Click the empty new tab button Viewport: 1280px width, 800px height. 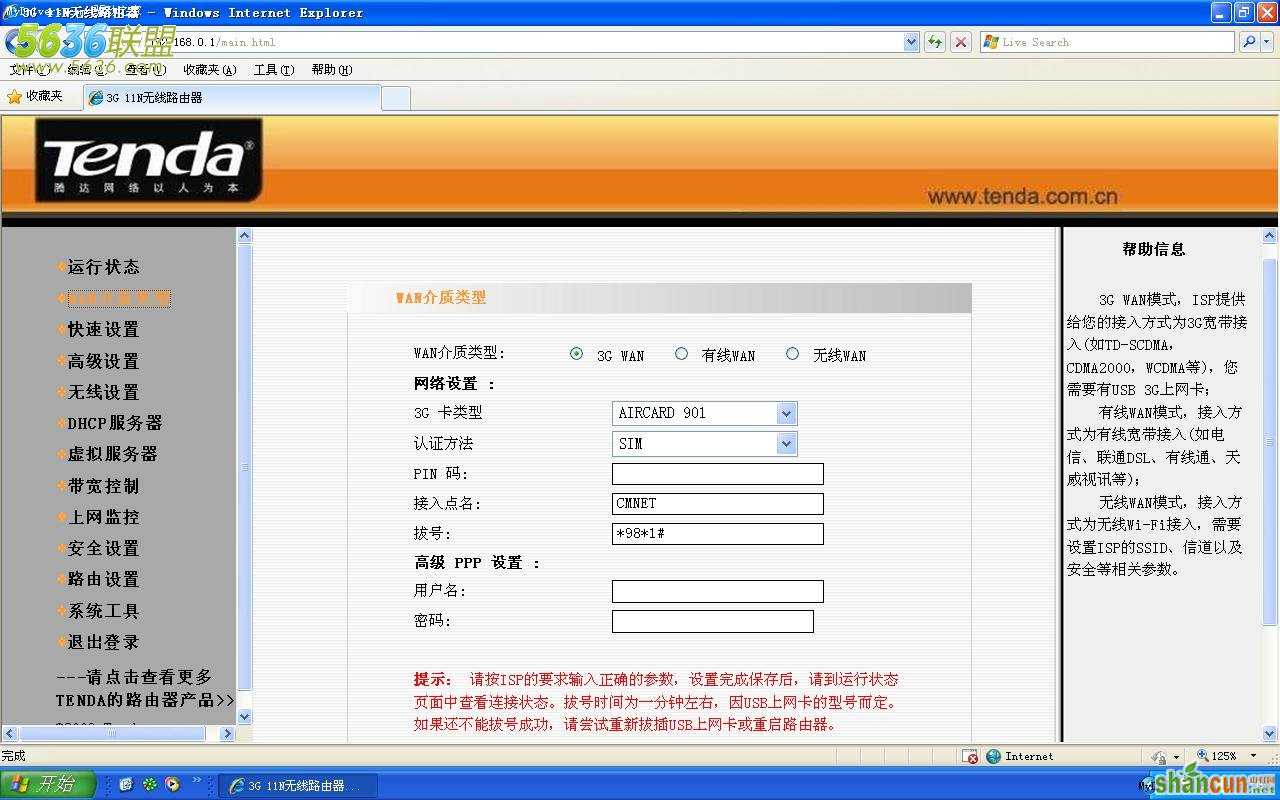tap(396, 97)
